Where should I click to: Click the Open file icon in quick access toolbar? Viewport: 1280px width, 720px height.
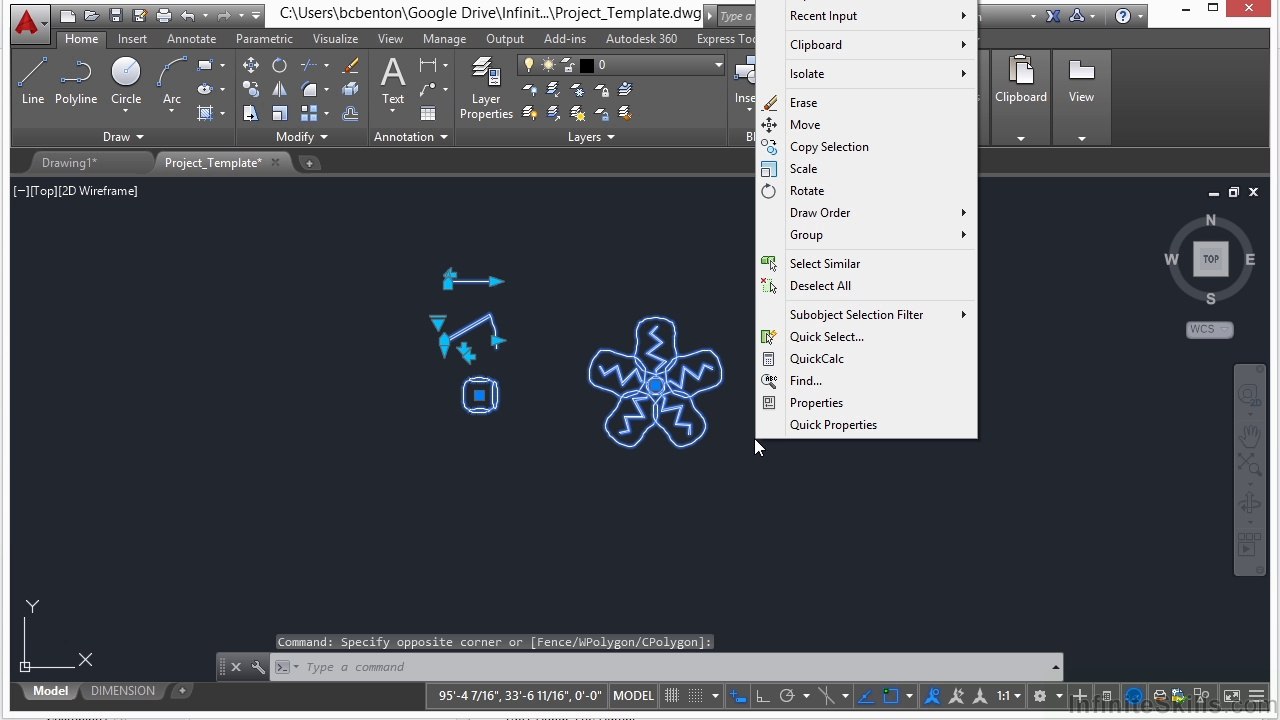92,16
